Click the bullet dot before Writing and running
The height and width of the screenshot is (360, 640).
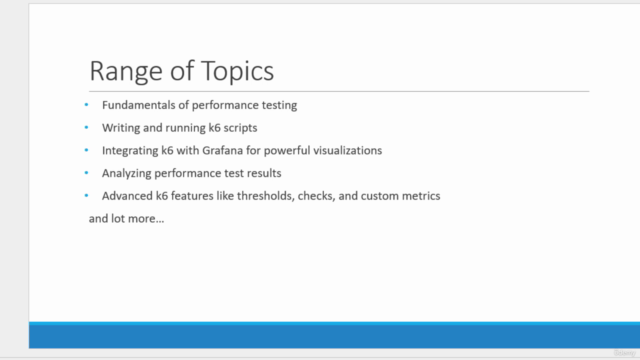pyautogui.click(x=87, y=128)
